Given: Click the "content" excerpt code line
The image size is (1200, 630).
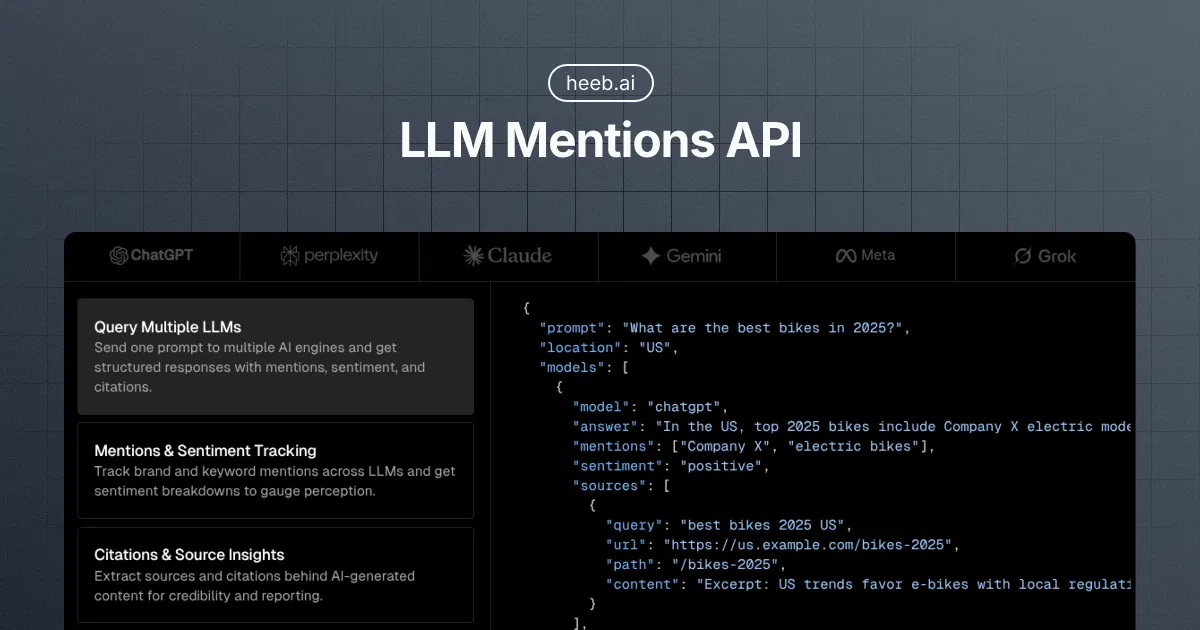Looking at the screenshot, I should (868, 584).
